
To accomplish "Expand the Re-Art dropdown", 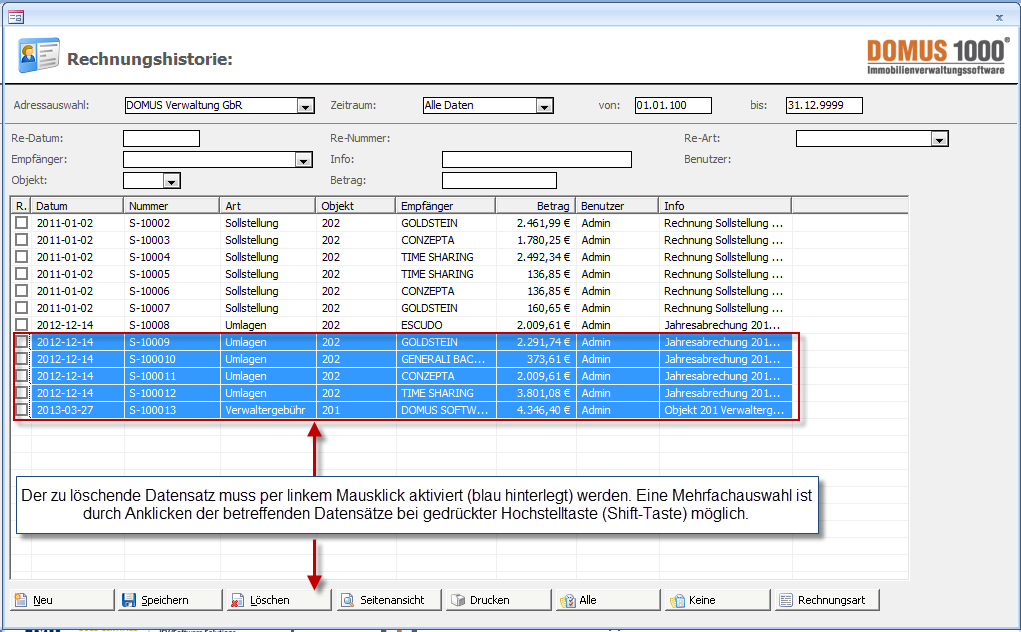I will pos(939,139).
